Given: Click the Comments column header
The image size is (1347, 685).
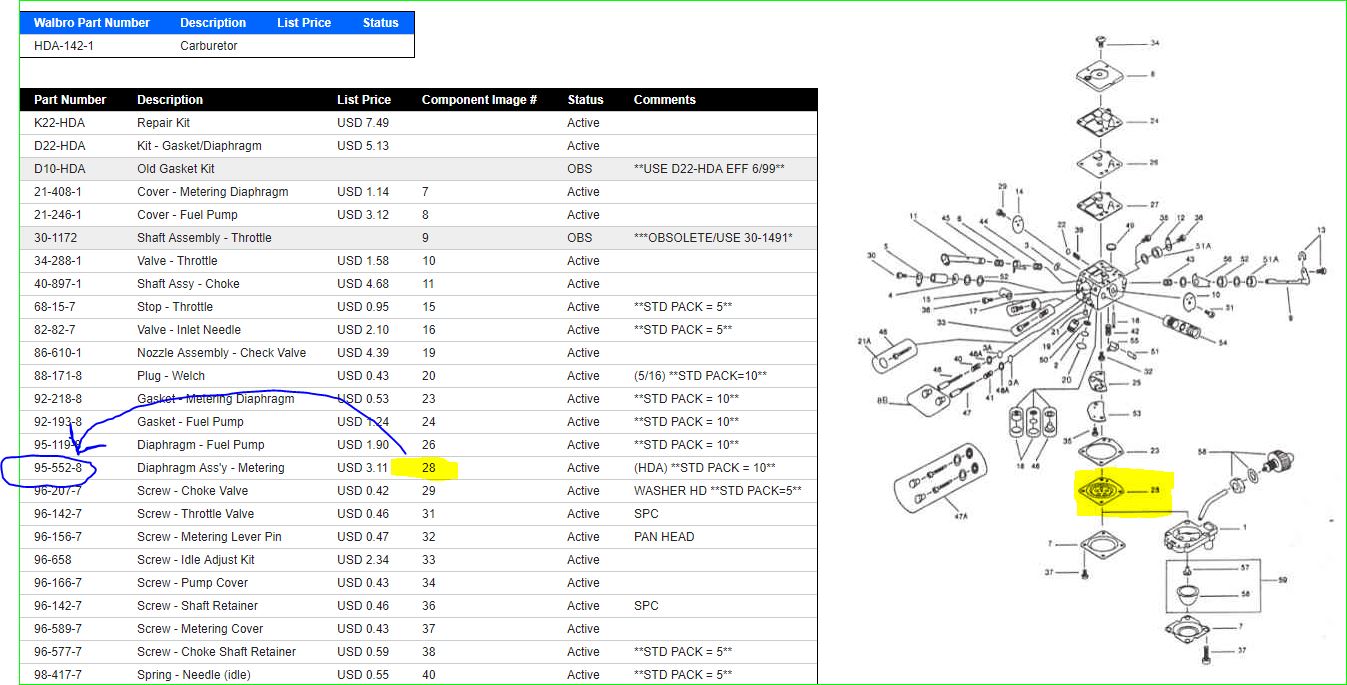Looking at the screenshot, I should 664,100.
